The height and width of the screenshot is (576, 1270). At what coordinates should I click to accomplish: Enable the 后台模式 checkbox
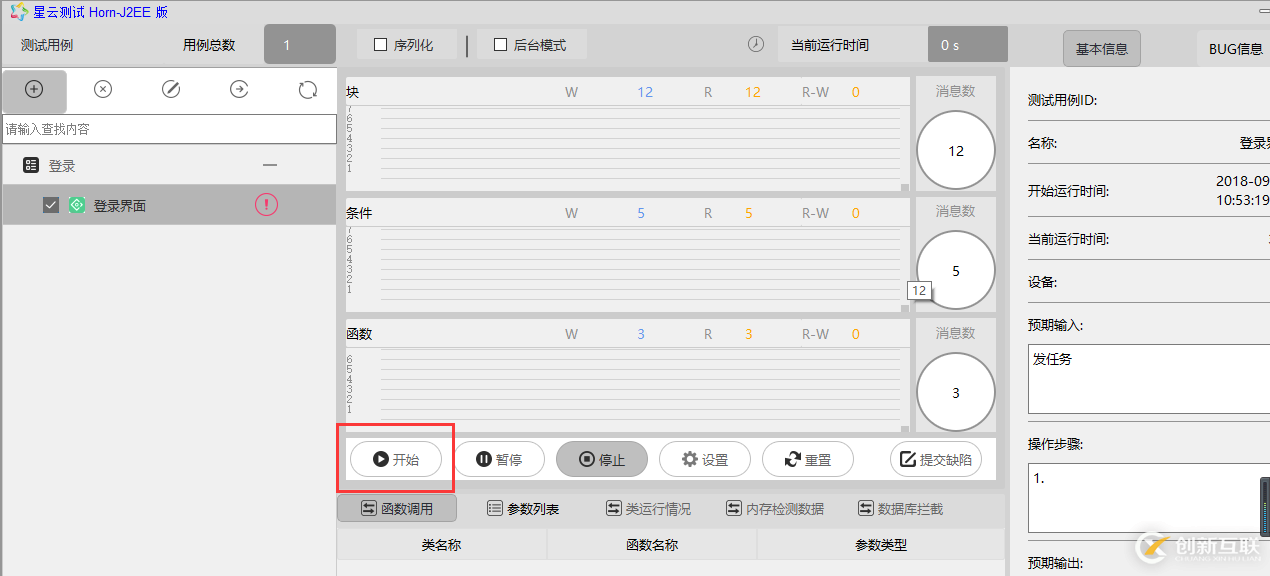[500, 44]
